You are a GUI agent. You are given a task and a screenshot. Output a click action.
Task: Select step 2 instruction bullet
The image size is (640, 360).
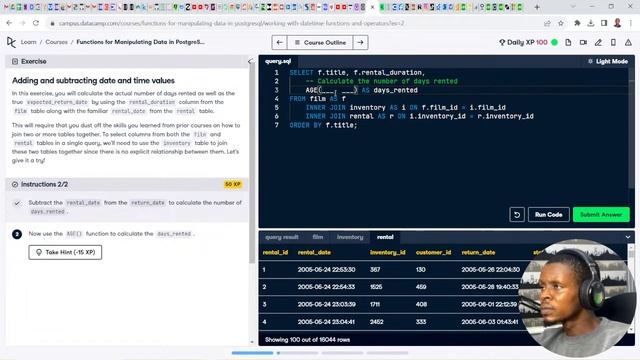tap(17, 234)
